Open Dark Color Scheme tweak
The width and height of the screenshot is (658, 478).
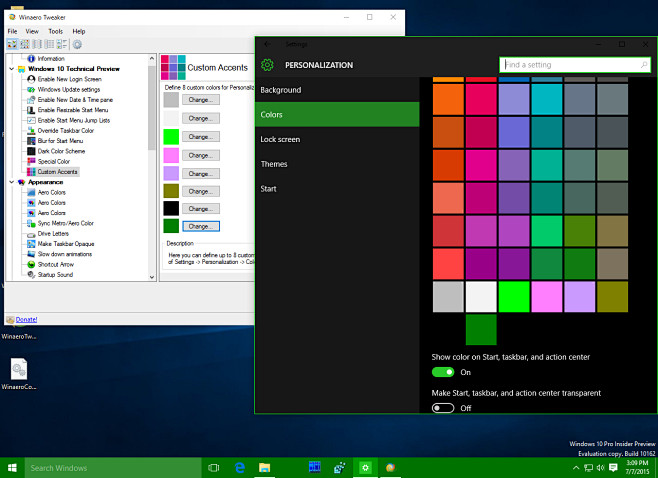point(61,151)
